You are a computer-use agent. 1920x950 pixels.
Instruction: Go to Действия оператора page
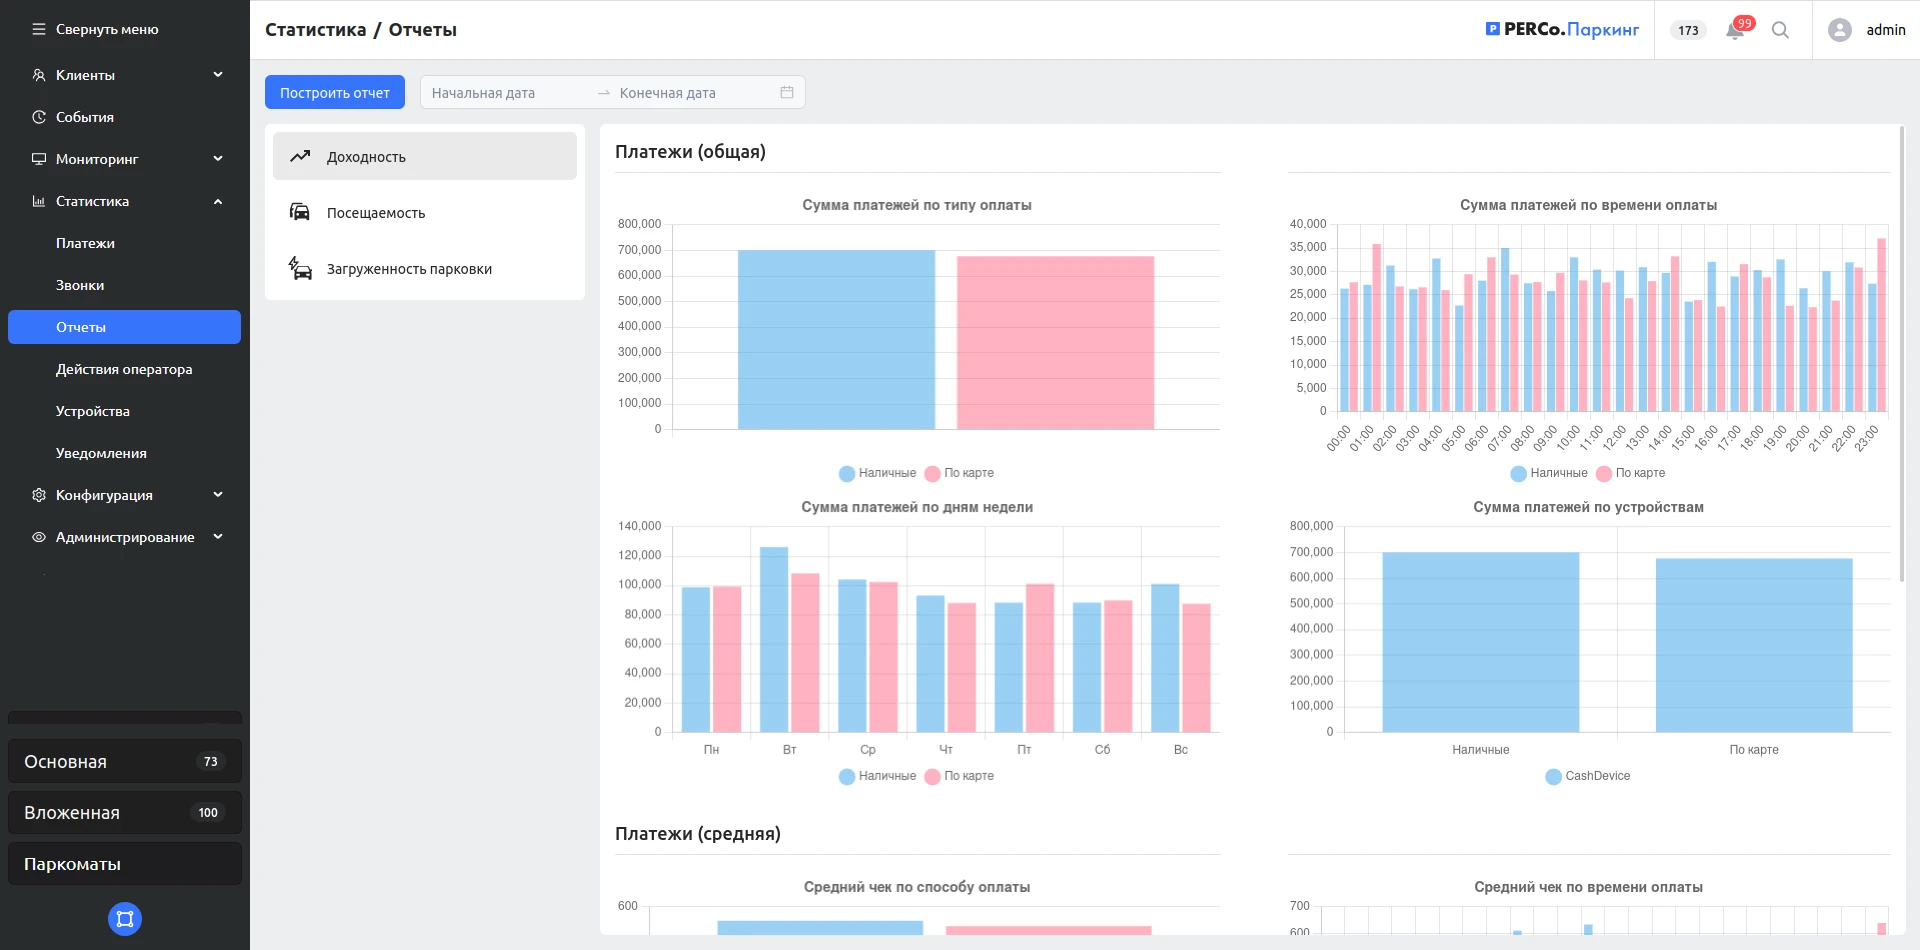tap(124, 369)
